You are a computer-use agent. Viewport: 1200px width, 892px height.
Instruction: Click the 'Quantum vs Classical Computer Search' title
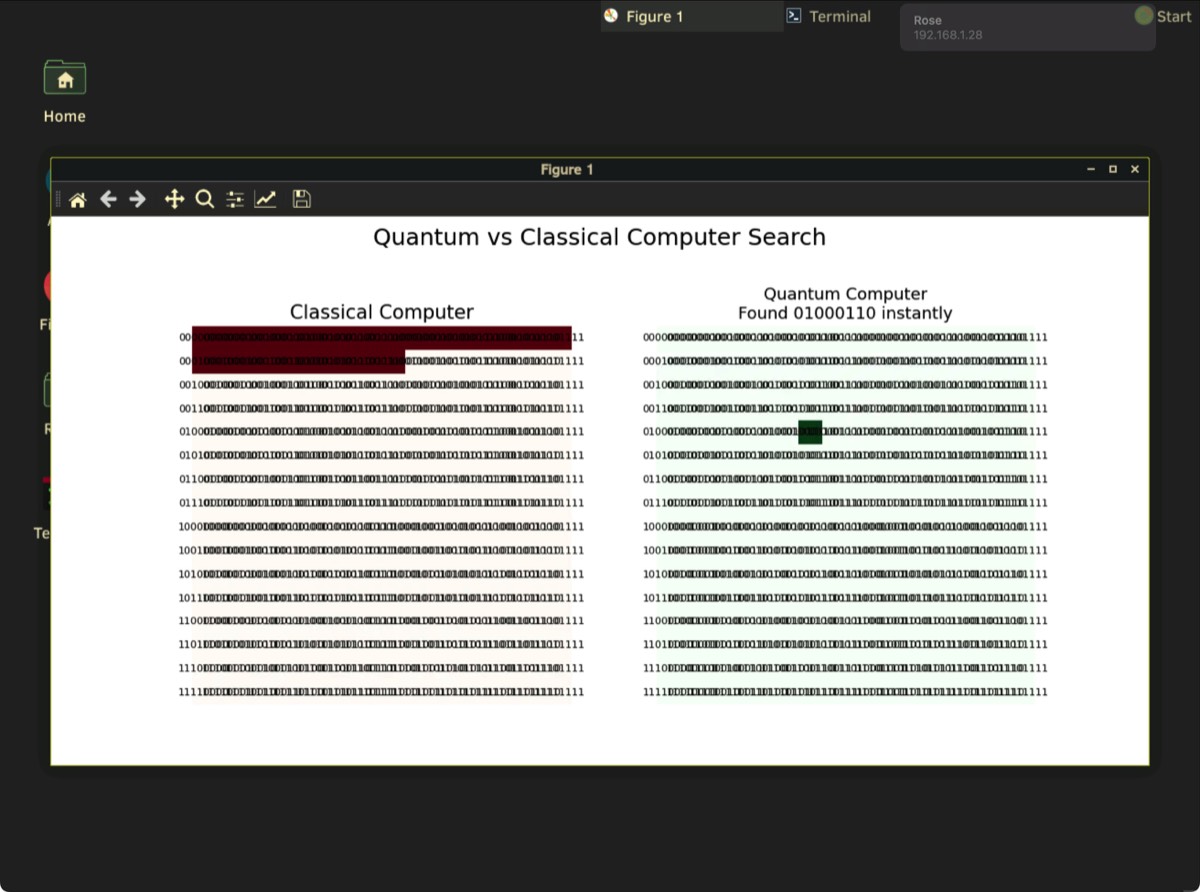pyautogui.click(x=599, y=237)
